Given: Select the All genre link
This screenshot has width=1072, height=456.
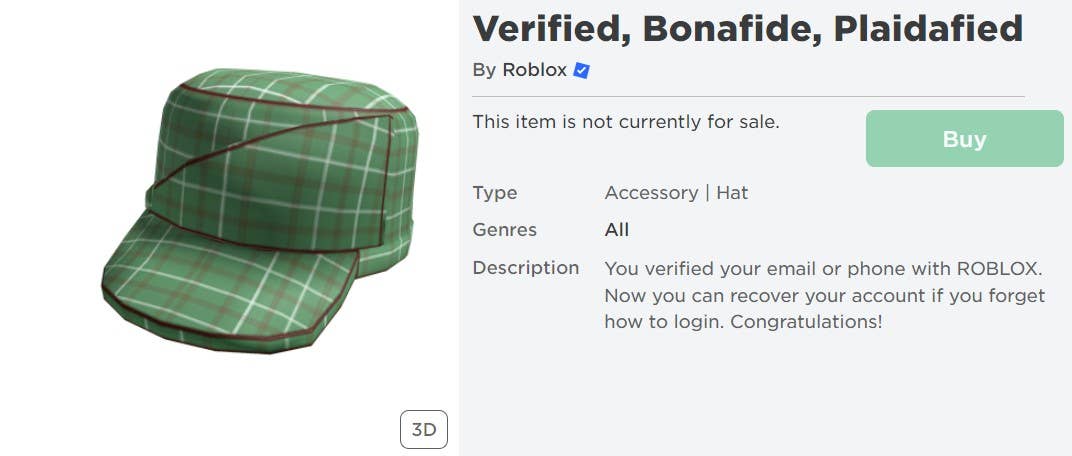Looking at the screenshot, I should click(x=617, y=230).
